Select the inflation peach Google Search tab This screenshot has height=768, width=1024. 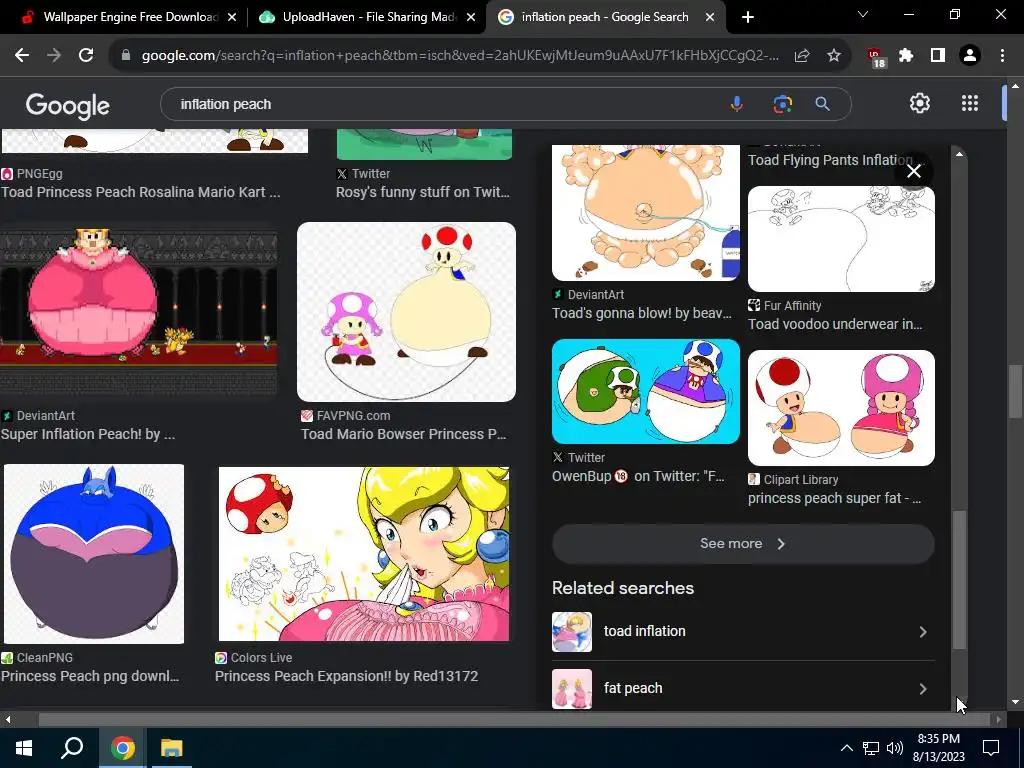[605, 18]
